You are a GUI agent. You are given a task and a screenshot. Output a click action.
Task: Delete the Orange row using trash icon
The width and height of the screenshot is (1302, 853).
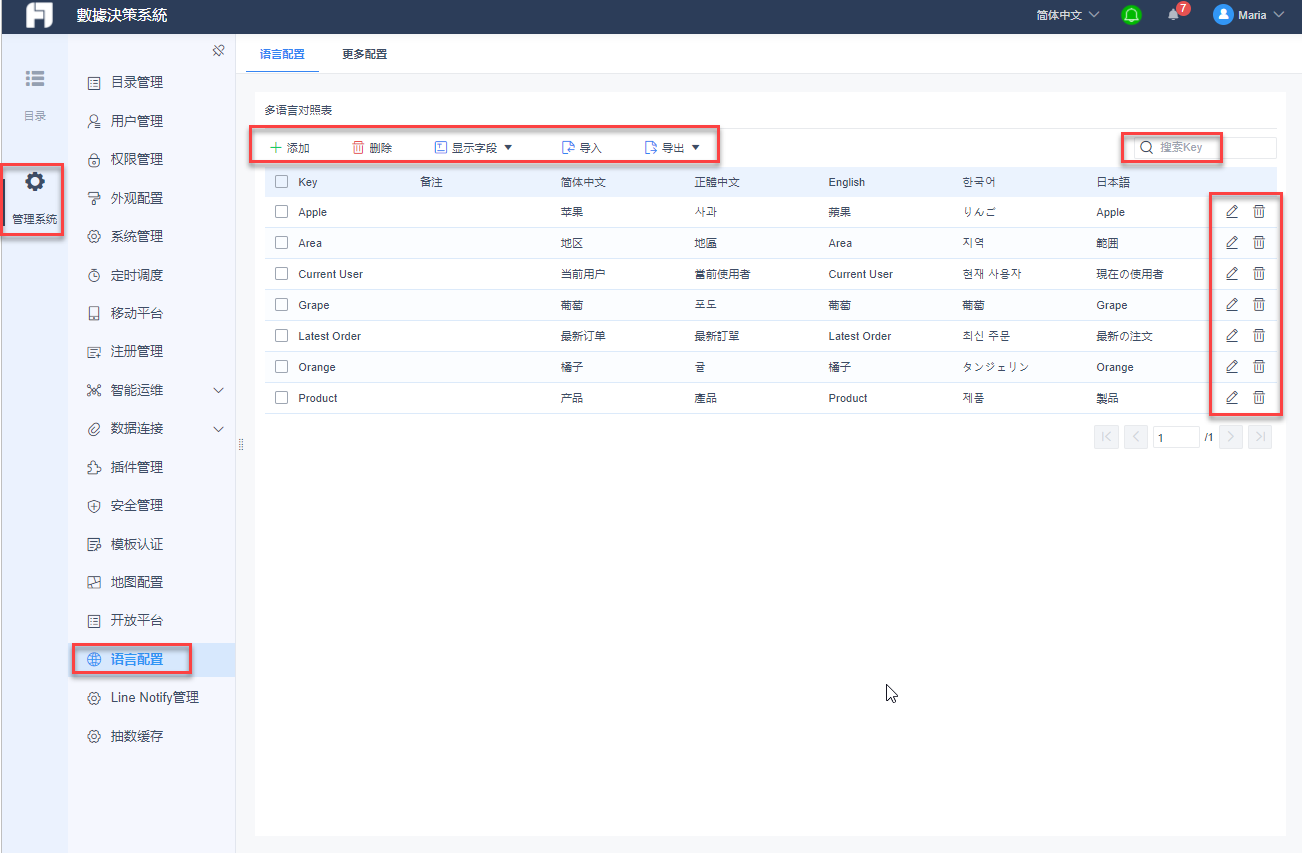[x=1259, y=367]
